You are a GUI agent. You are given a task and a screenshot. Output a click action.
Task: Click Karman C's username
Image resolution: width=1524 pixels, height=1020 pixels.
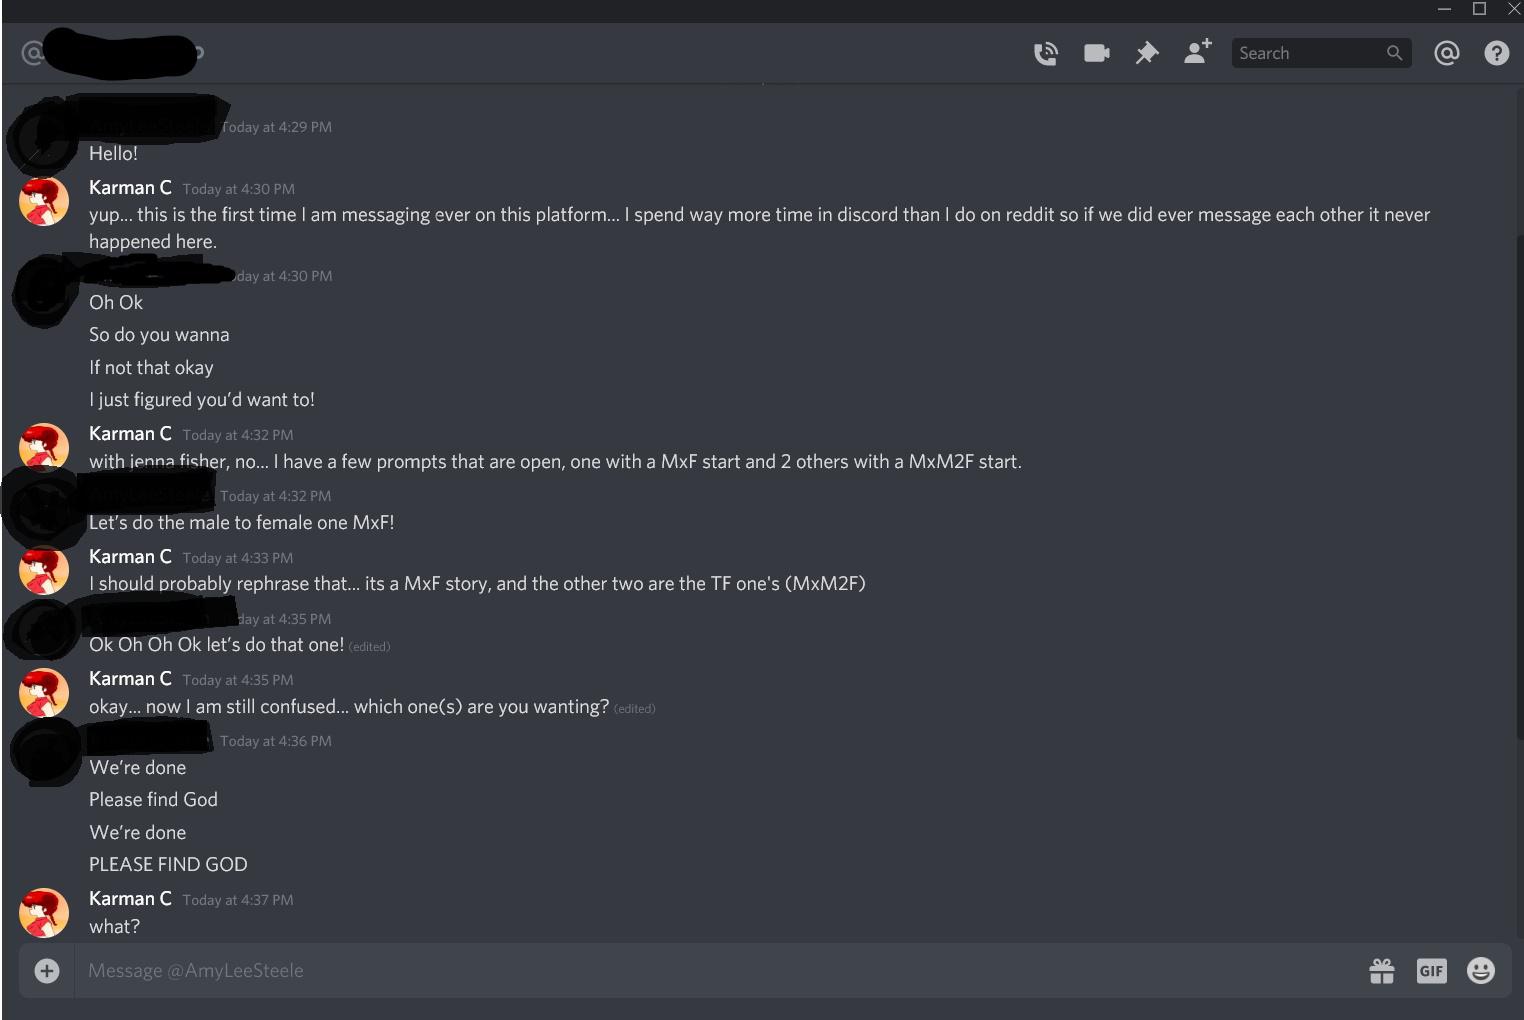[130, 188]
